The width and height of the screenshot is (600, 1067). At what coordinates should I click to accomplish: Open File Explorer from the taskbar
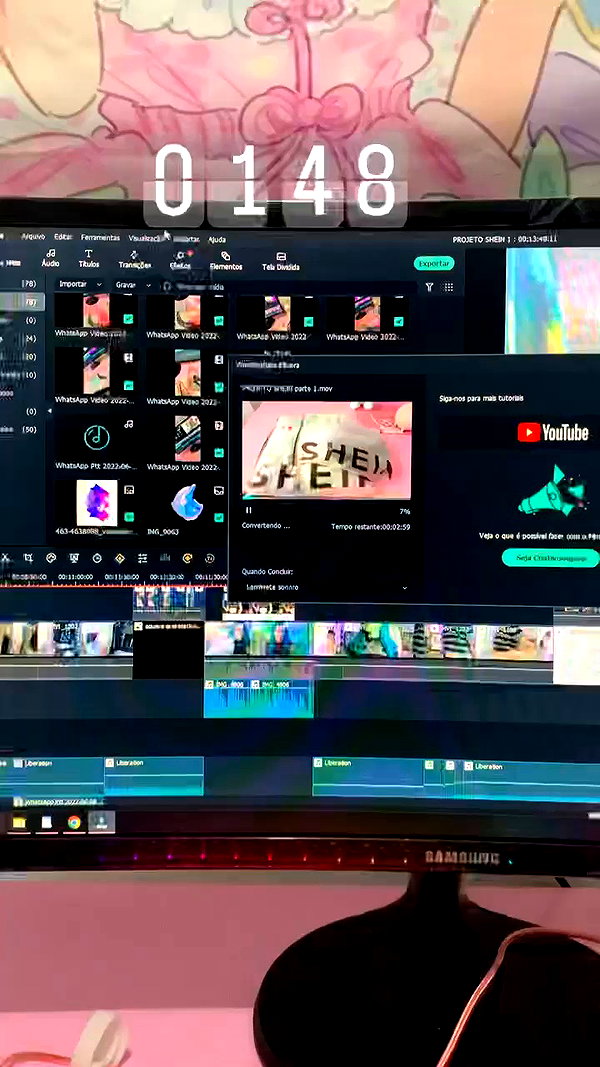point(19,823)
